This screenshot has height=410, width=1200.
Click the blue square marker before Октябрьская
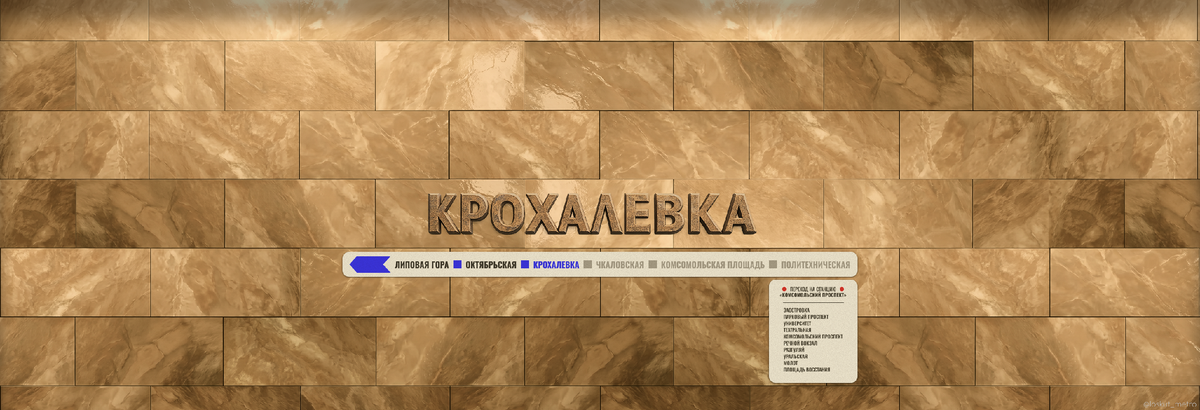(x=457, y=265)
